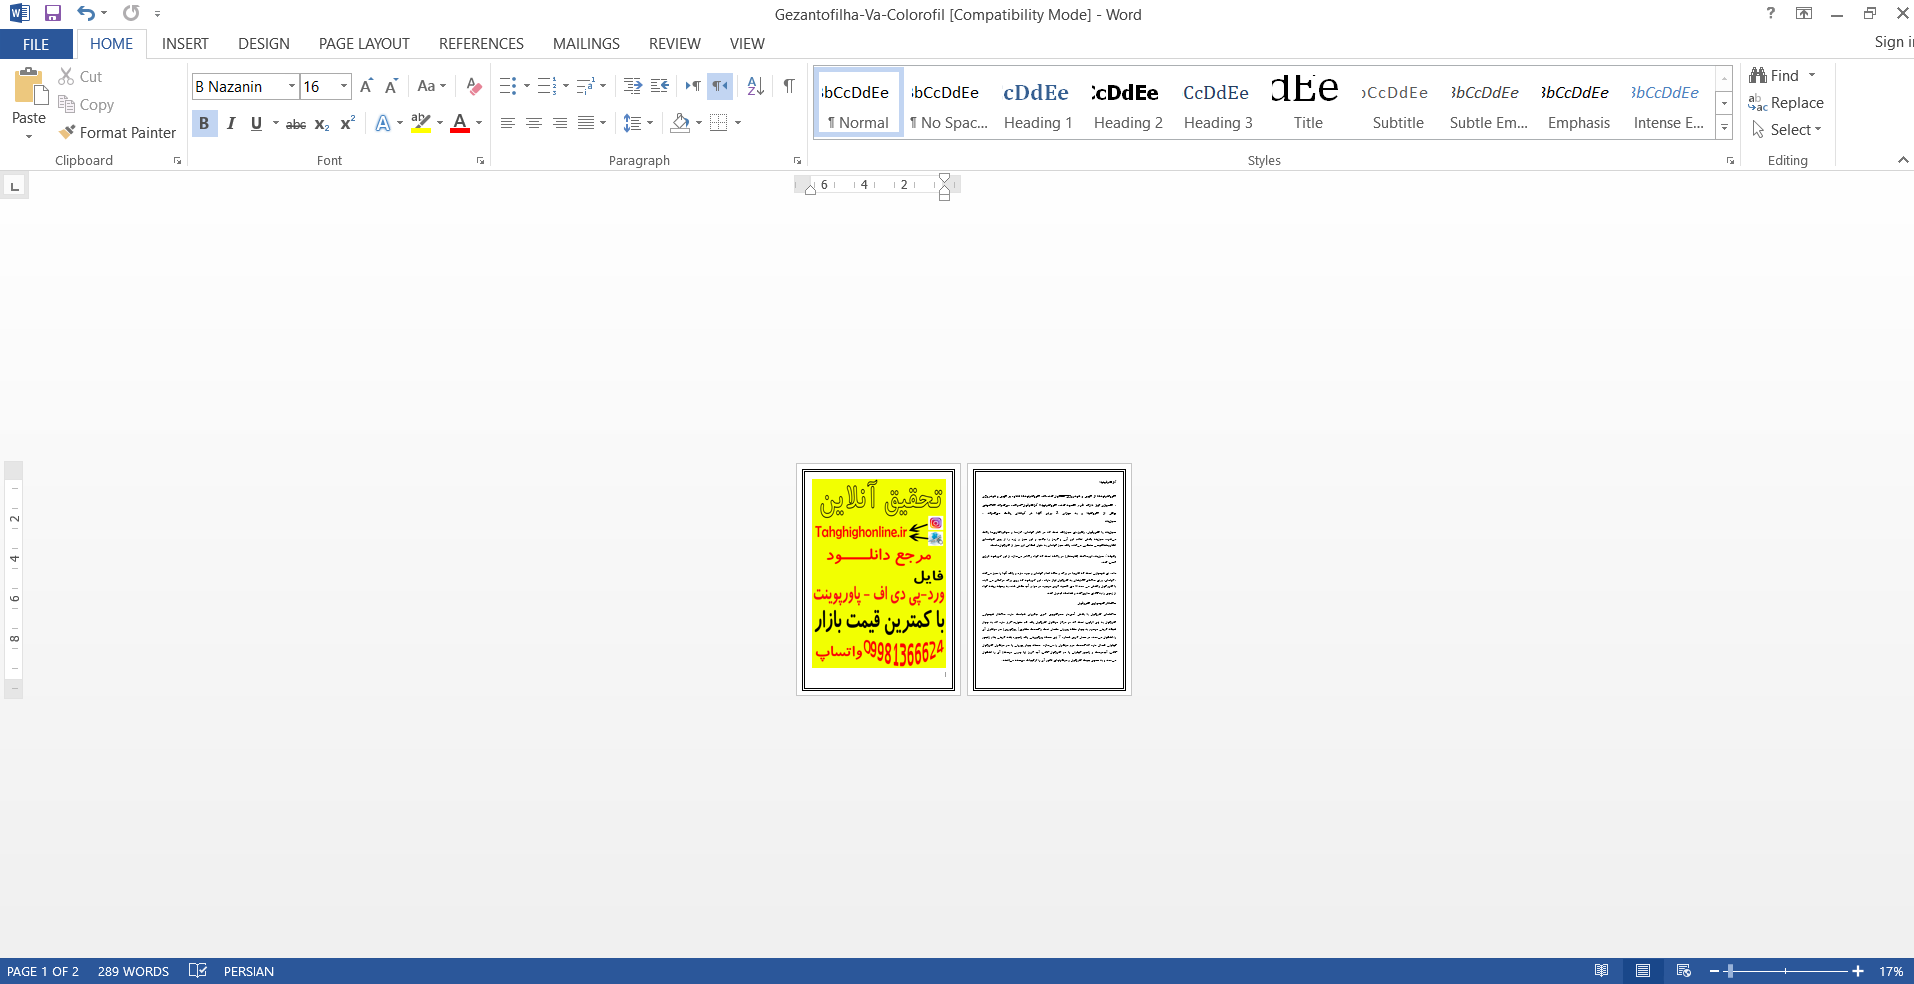Increase paragraph indent
Image resolution: width=1914 pixels, height=984 pixels.
[660, 86]
